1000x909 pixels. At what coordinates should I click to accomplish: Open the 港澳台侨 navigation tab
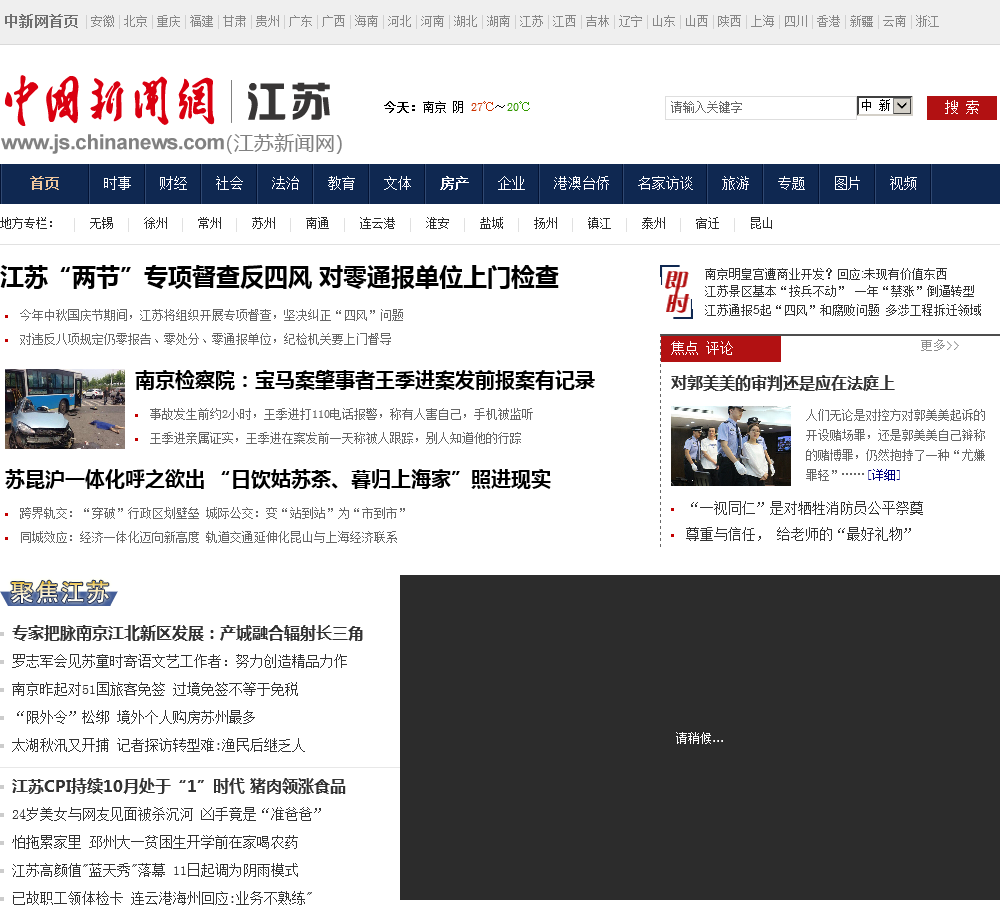pyautogui.click(x=581, y=184)
